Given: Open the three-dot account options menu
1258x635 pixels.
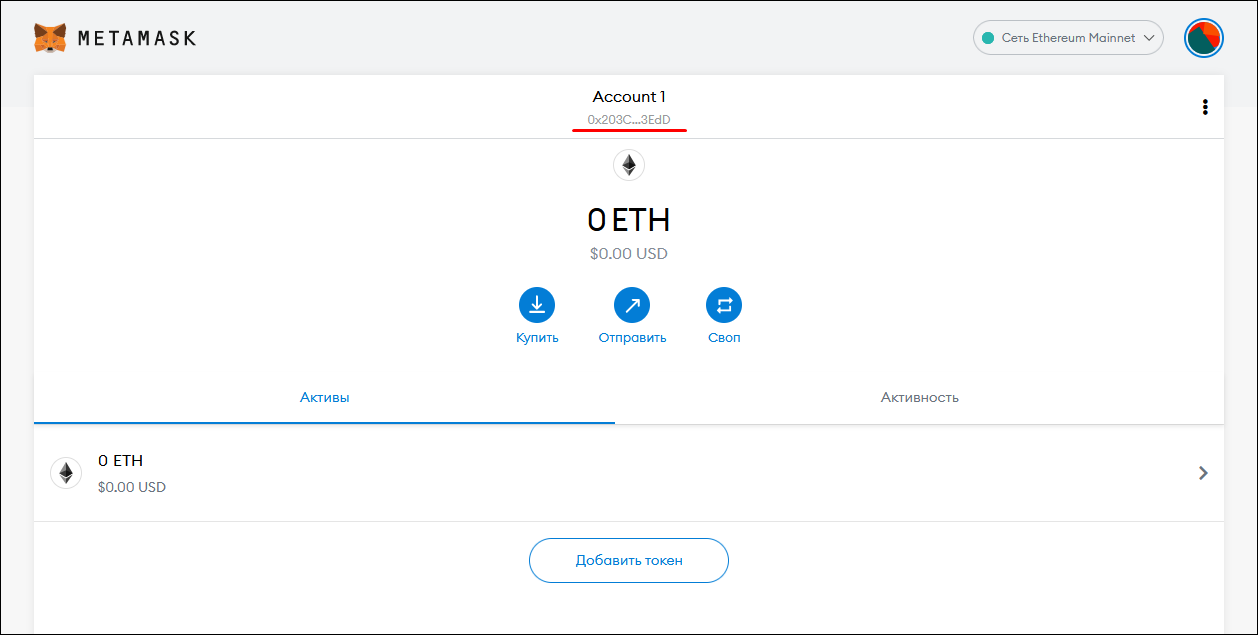Looking at the screenshot, I should coord(1205,107).
